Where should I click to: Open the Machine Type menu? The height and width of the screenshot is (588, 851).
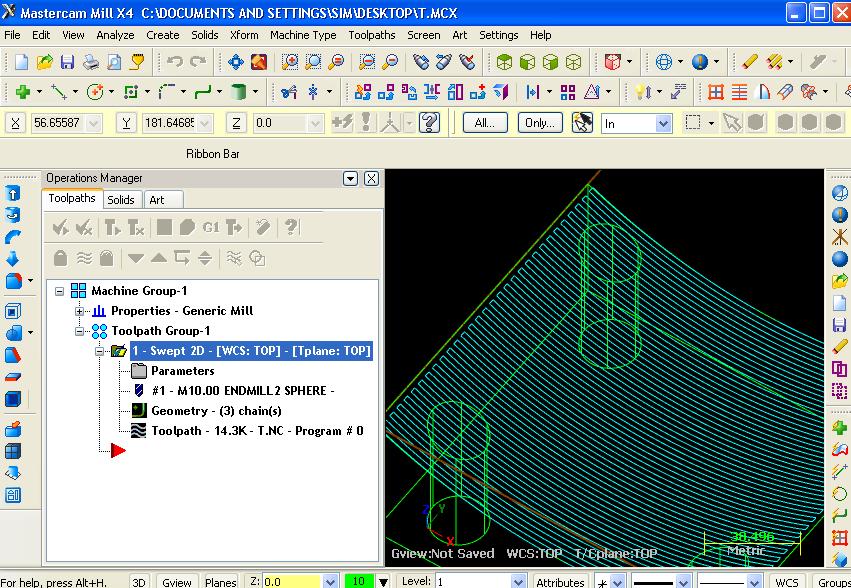coord(303,35)
